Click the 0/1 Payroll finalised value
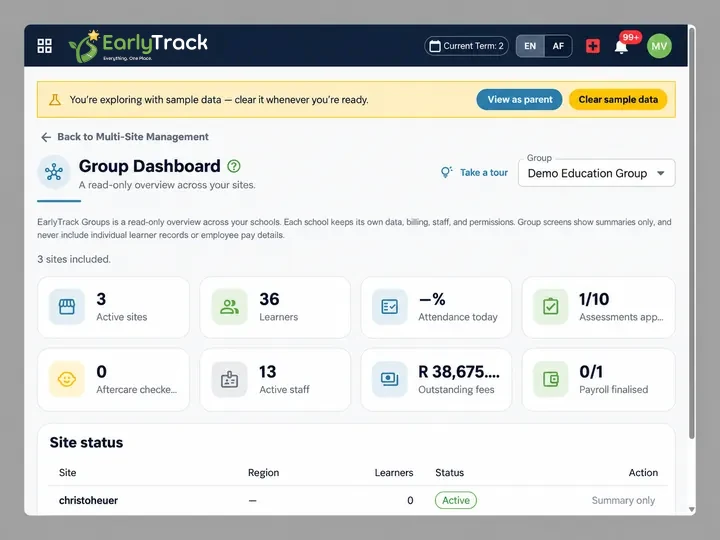 point(591,372)
